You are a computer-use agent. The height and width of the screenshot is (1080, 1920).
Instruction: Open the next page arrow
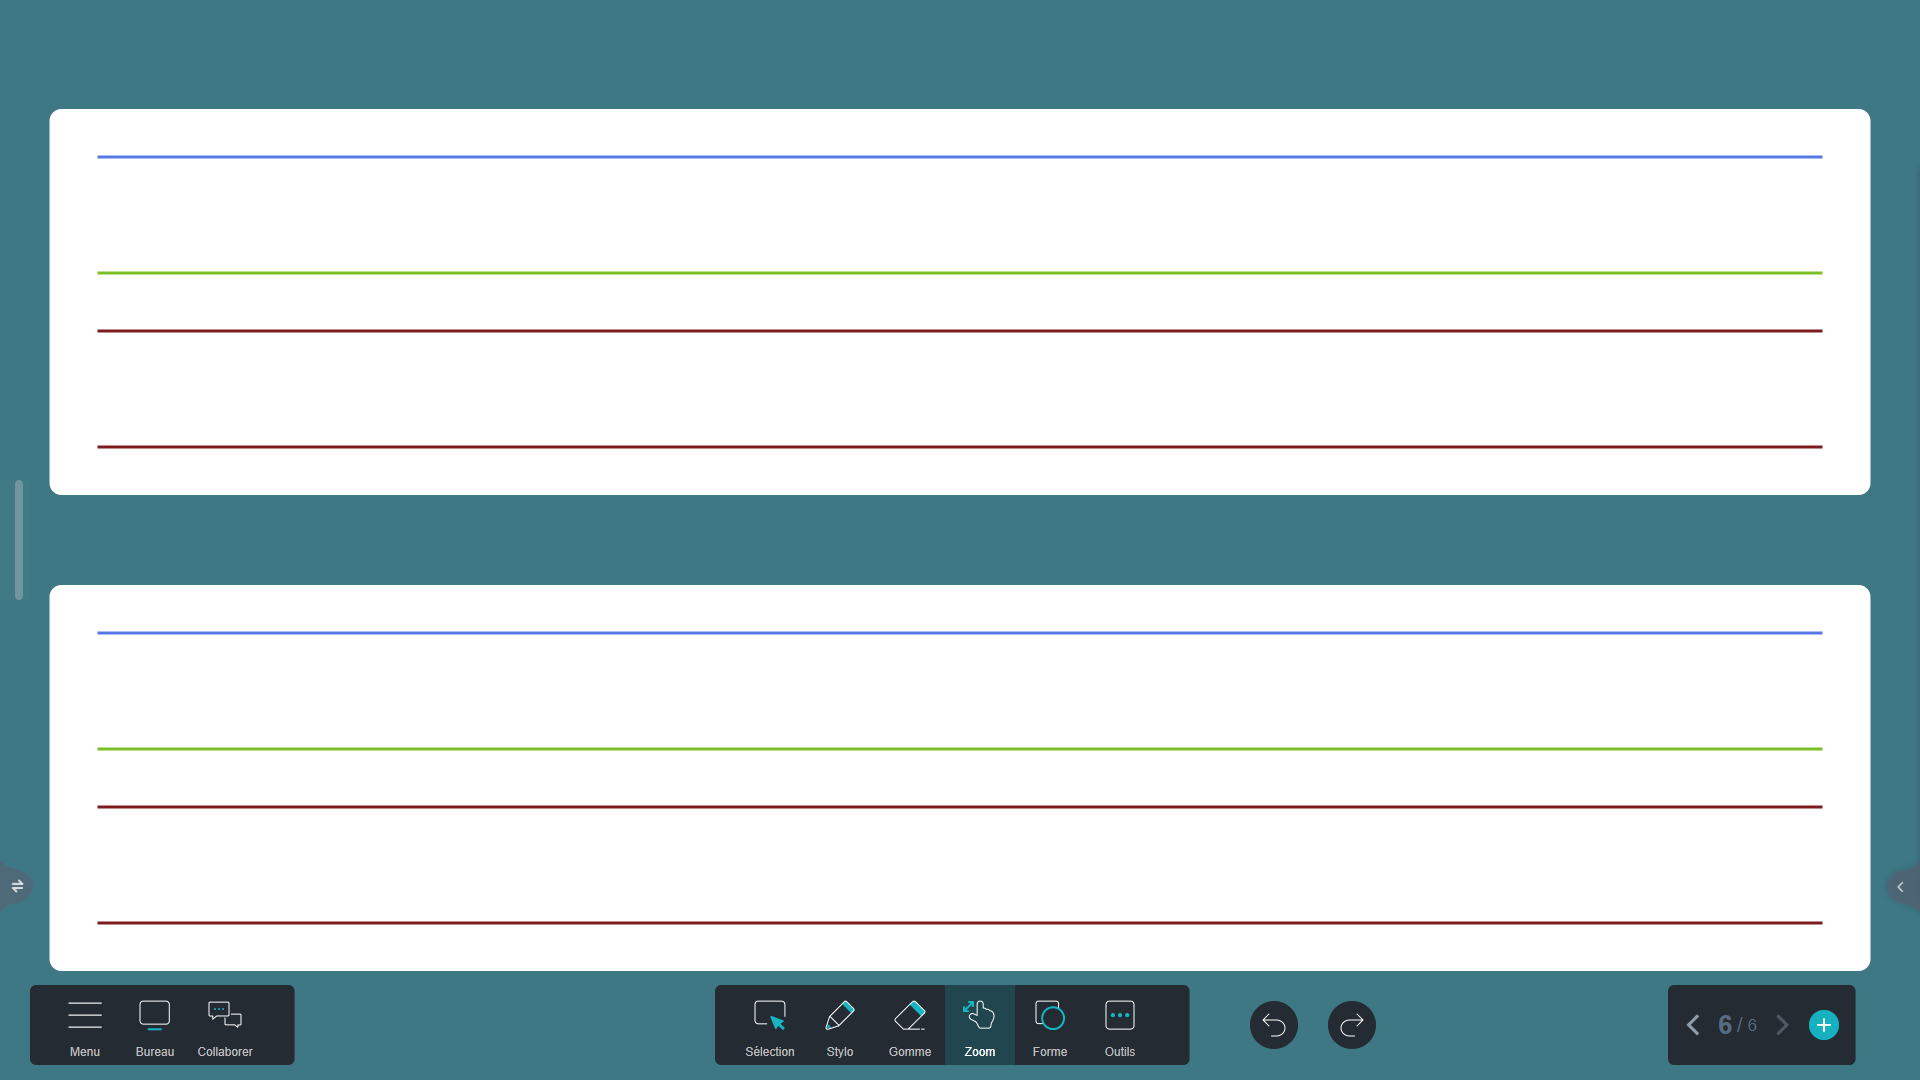tap(1783, 1025)
